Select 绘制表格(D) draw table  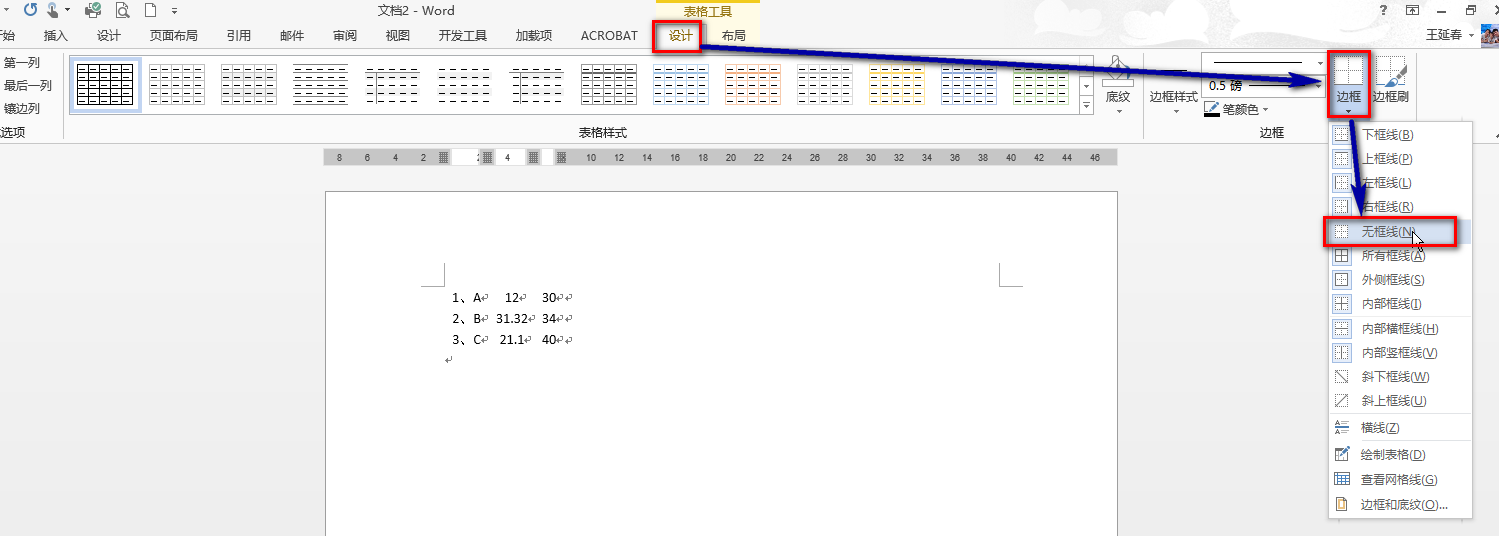1400,454
